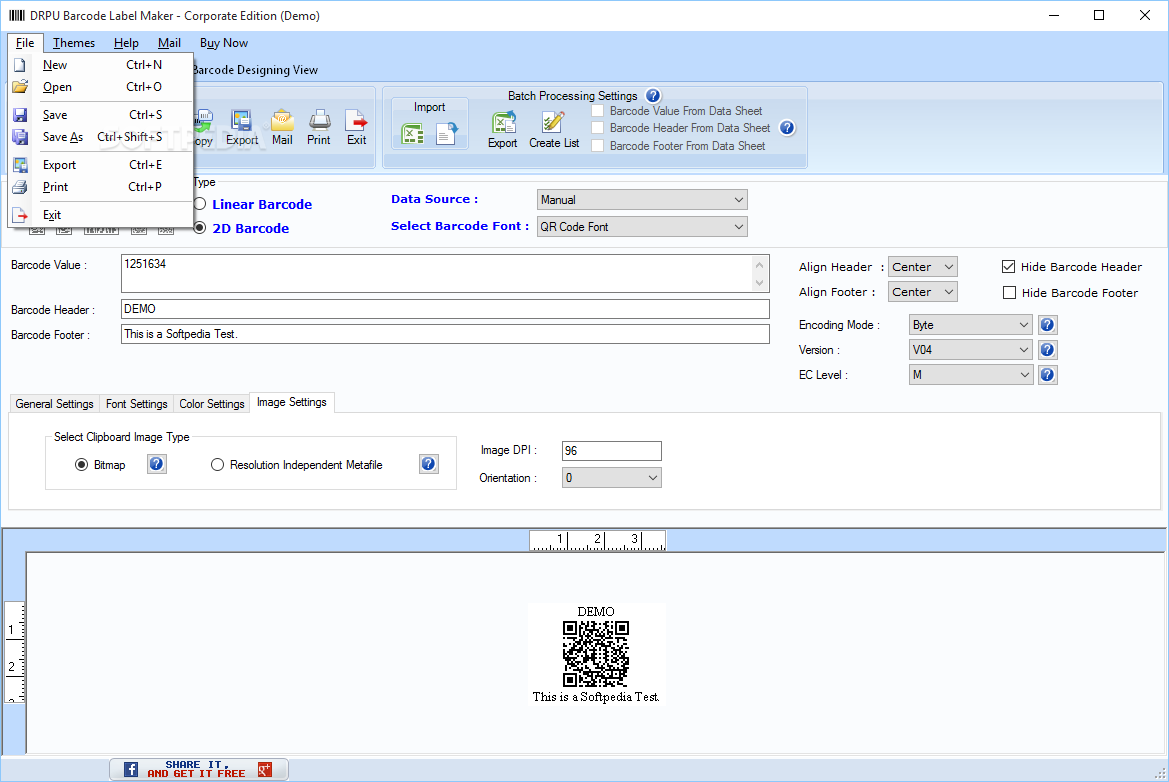1169x782 pixels.
Task: Click the Open folder icon in File menu
Action: pos(20,86)
